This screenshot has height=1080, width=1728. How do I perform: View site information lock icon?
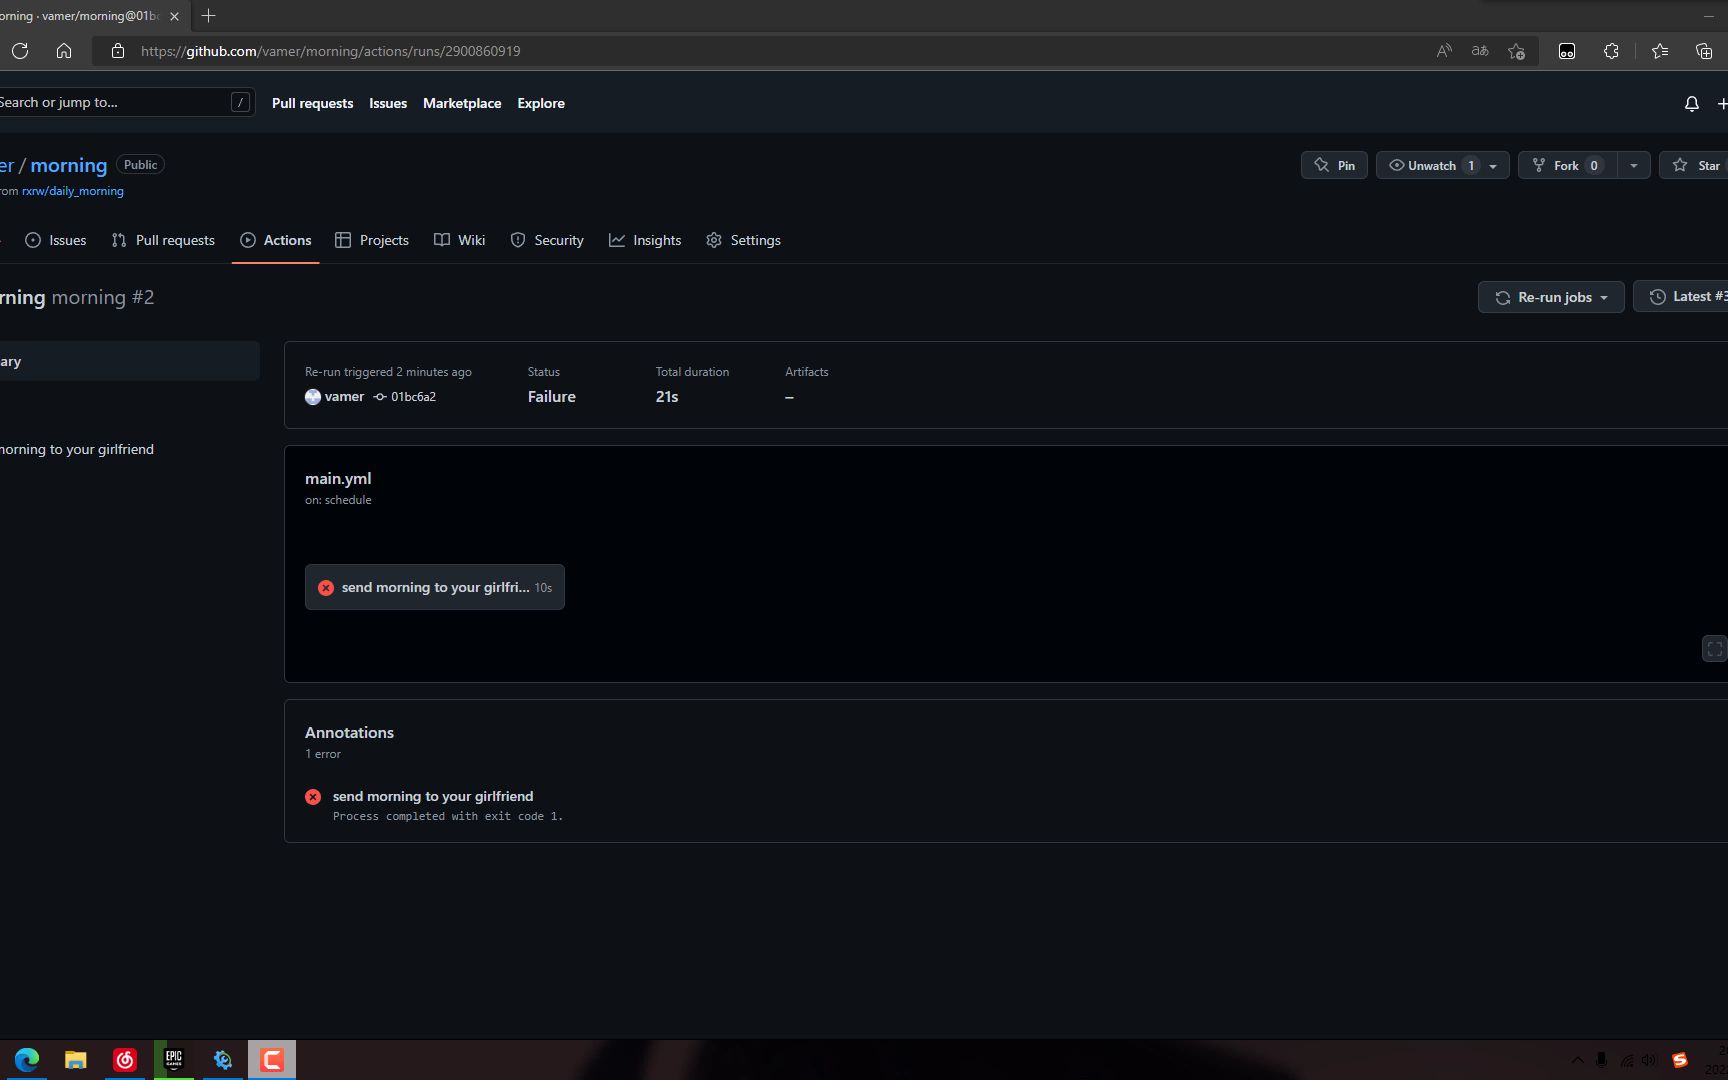point(118,51)
